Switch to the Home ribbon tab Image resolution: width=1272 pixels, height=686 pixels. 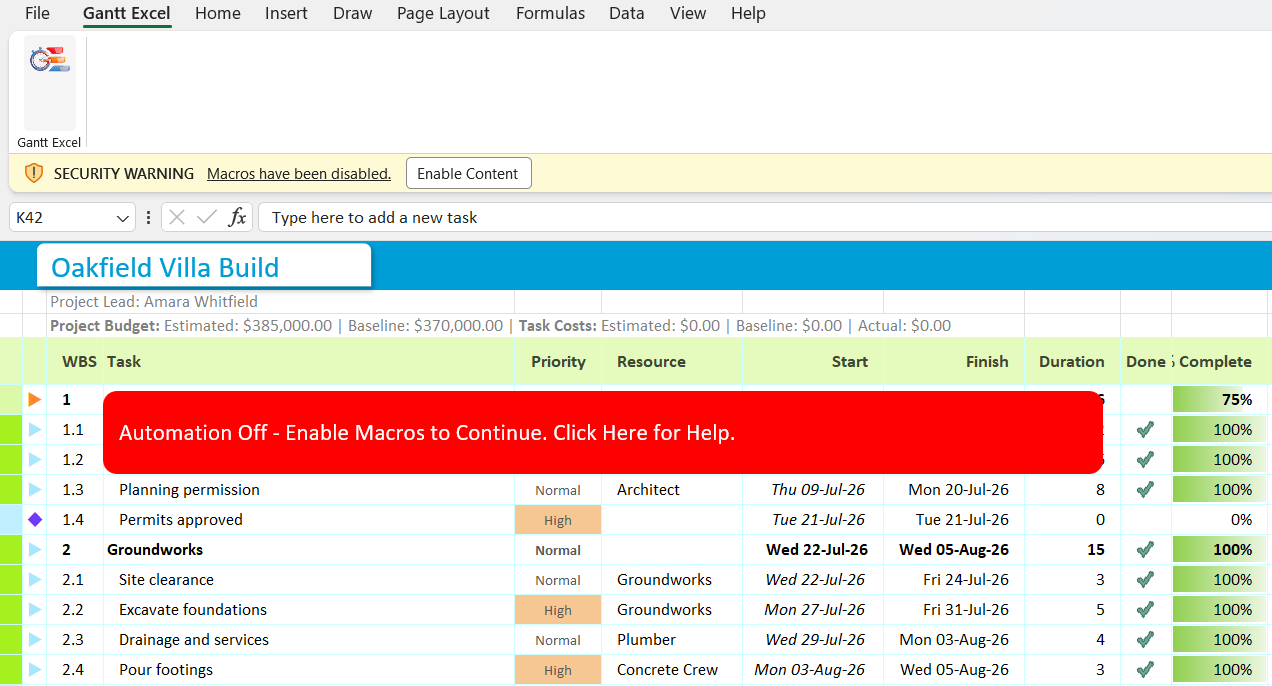218,13
